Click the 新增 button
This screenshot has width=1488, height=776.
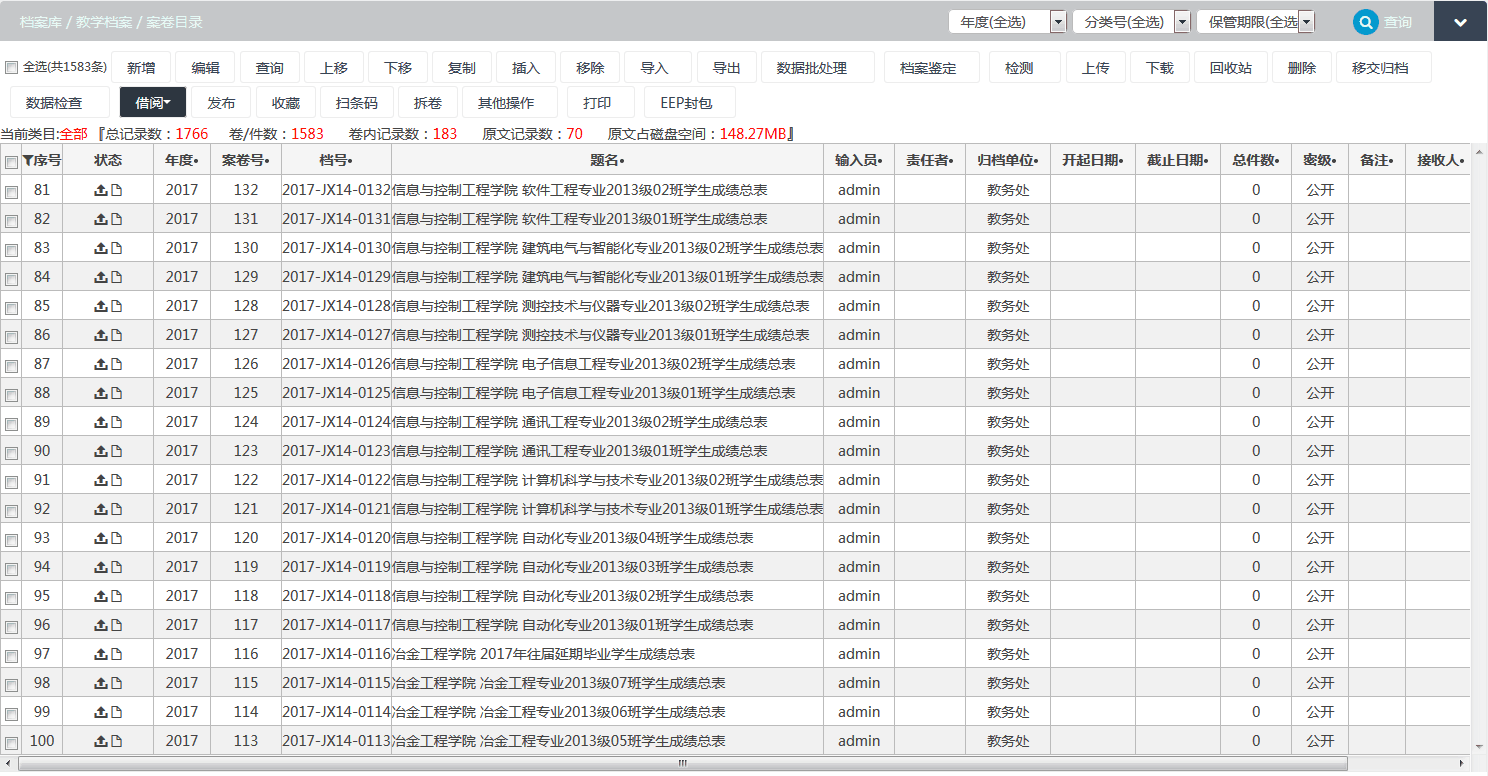point(141,68)
